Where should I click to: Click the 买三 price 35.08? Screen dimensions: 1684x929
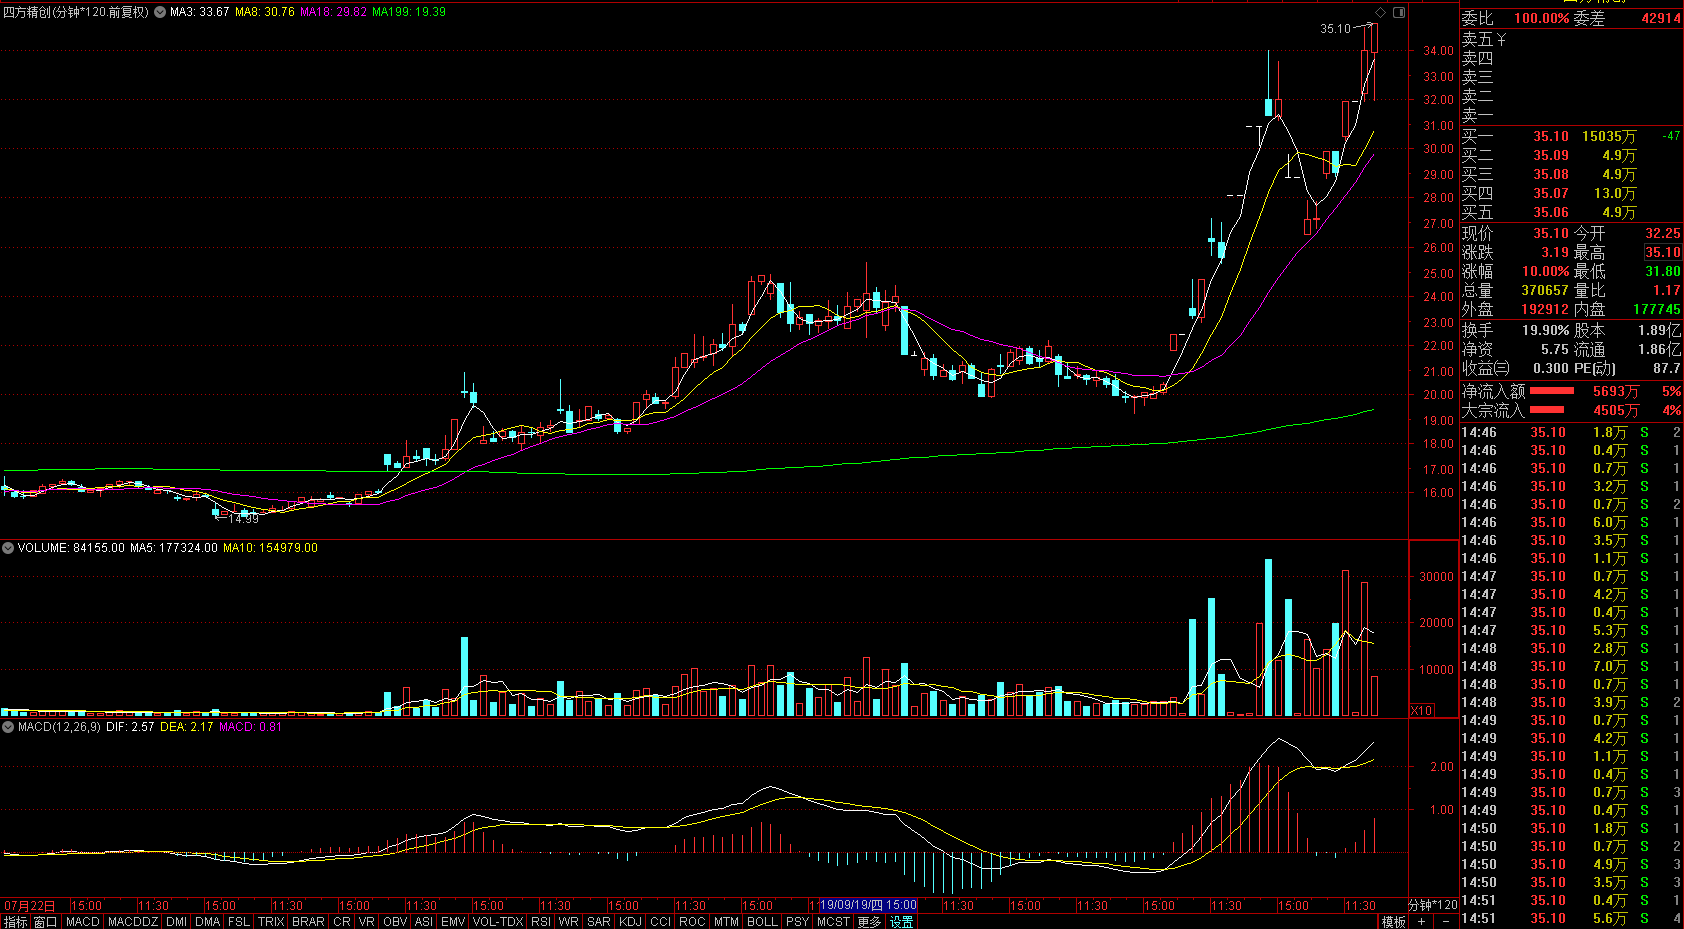(1551, 175)
